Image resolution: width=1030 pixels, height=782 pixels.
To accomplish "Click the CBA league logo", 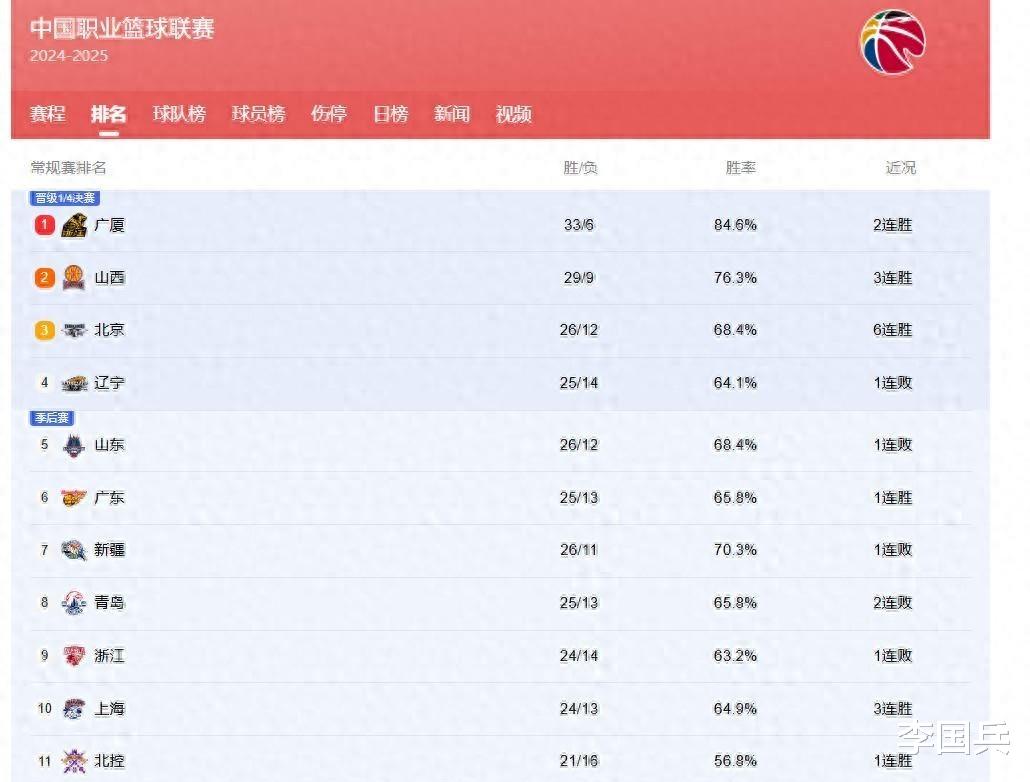I will click(892, 41).
